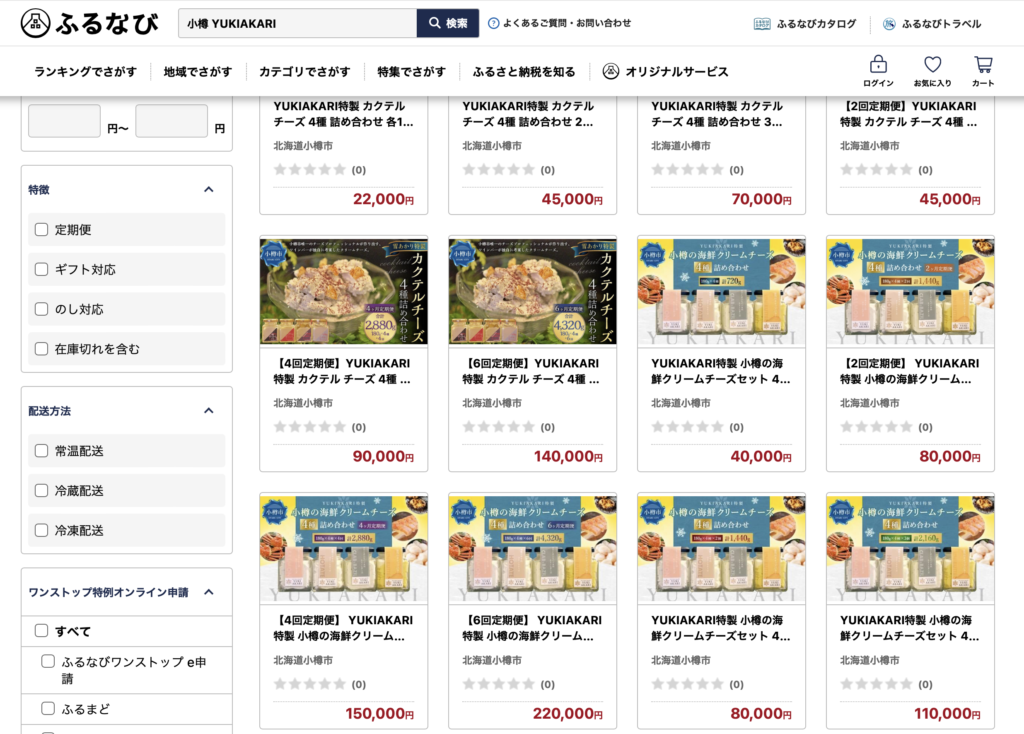Open ランキングでさがす menu
1024x734 pixels.
[86, 72]
